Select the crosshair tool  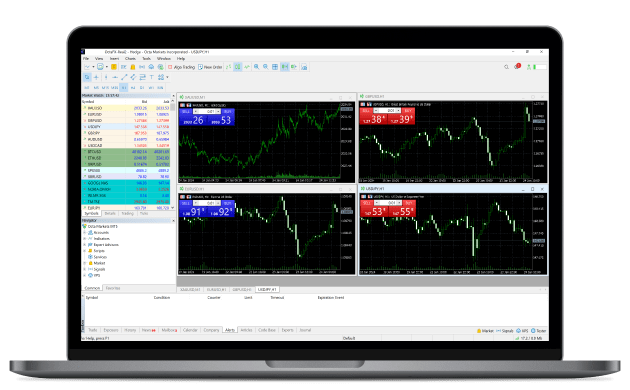[96, 77]
